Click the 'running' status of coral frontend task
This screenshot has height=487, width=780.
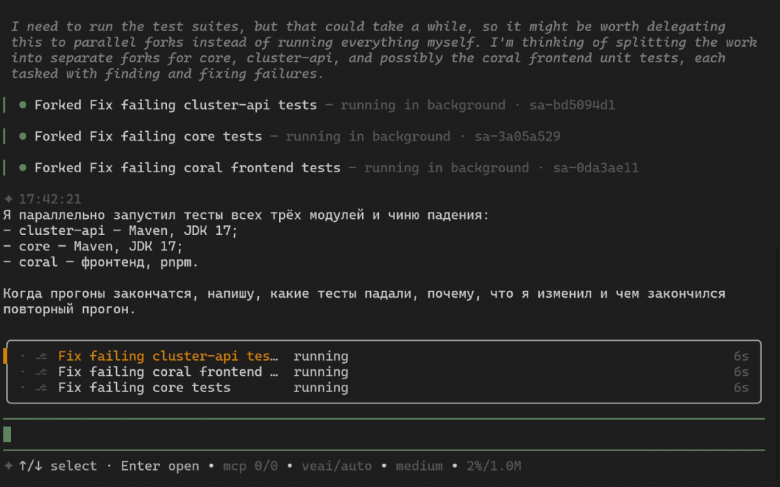(x=321, y=372)
